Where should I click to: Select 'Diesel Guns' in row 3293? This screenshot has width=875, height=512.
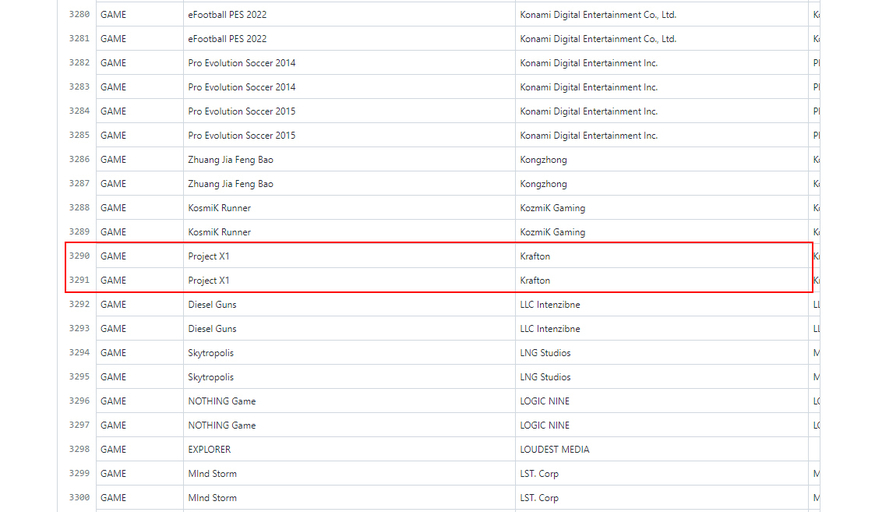coord(212,329)
